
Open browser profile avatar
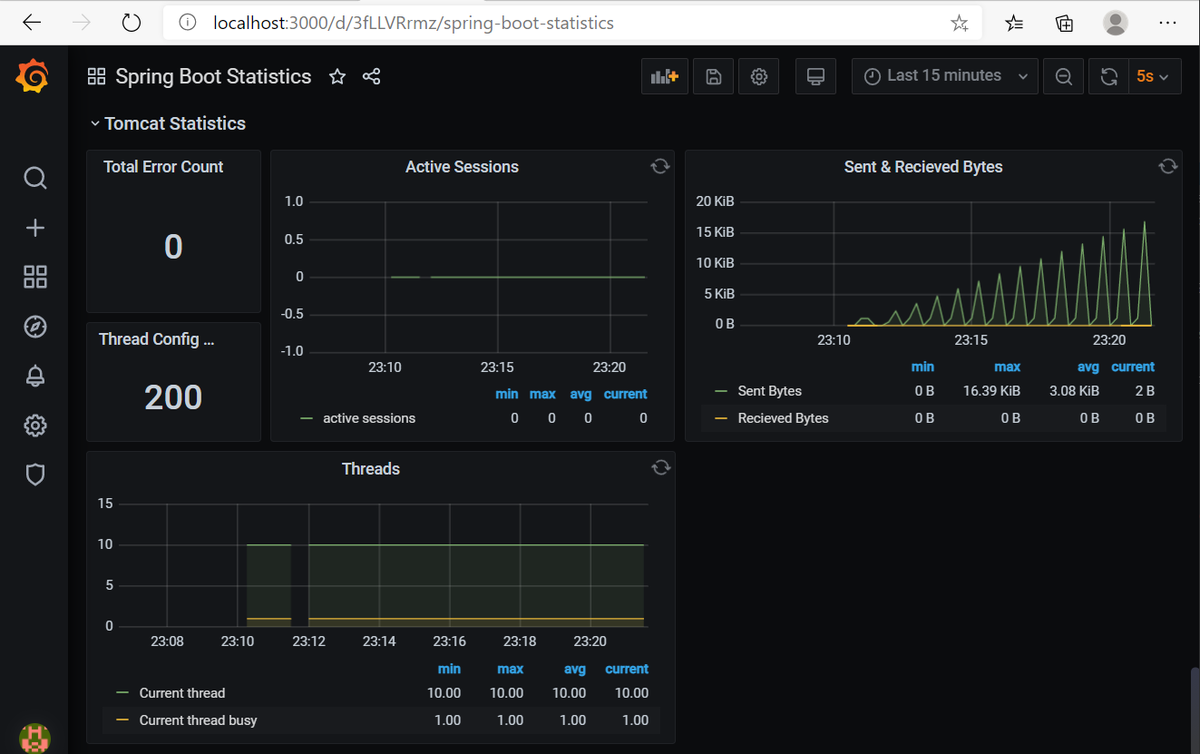click(x=1115, y=22)
